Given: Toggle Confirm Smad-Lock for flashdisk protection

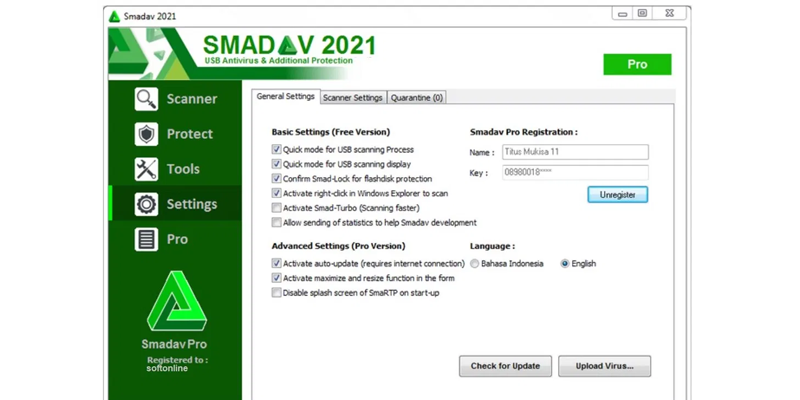Looking at the screenshot, I should click(277, 179).
